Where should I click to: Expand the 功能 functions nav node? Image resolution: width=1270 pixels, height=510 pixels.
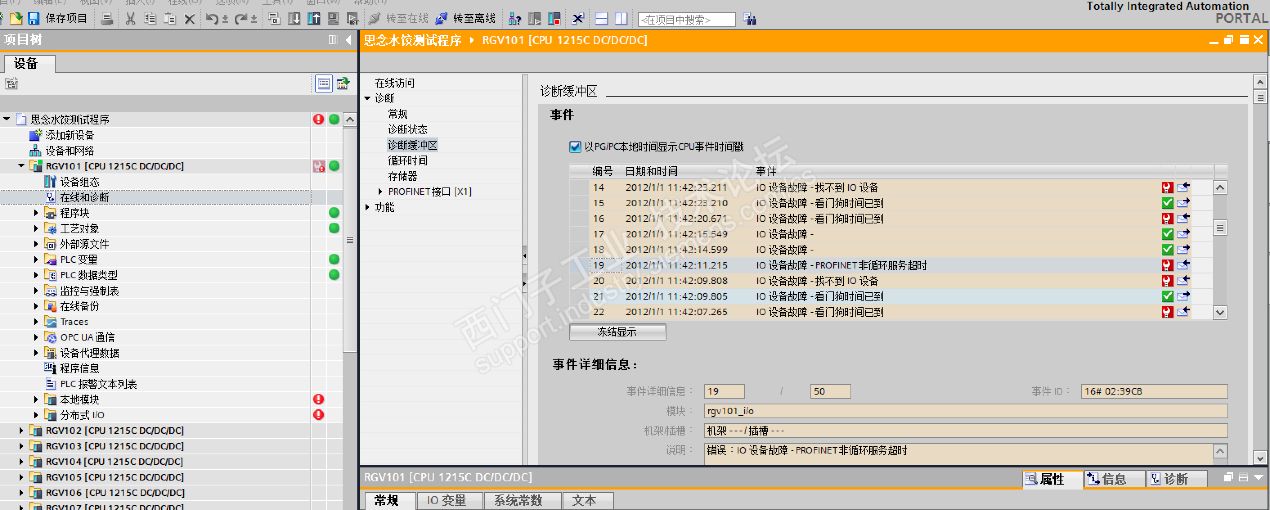click(367, 207)
